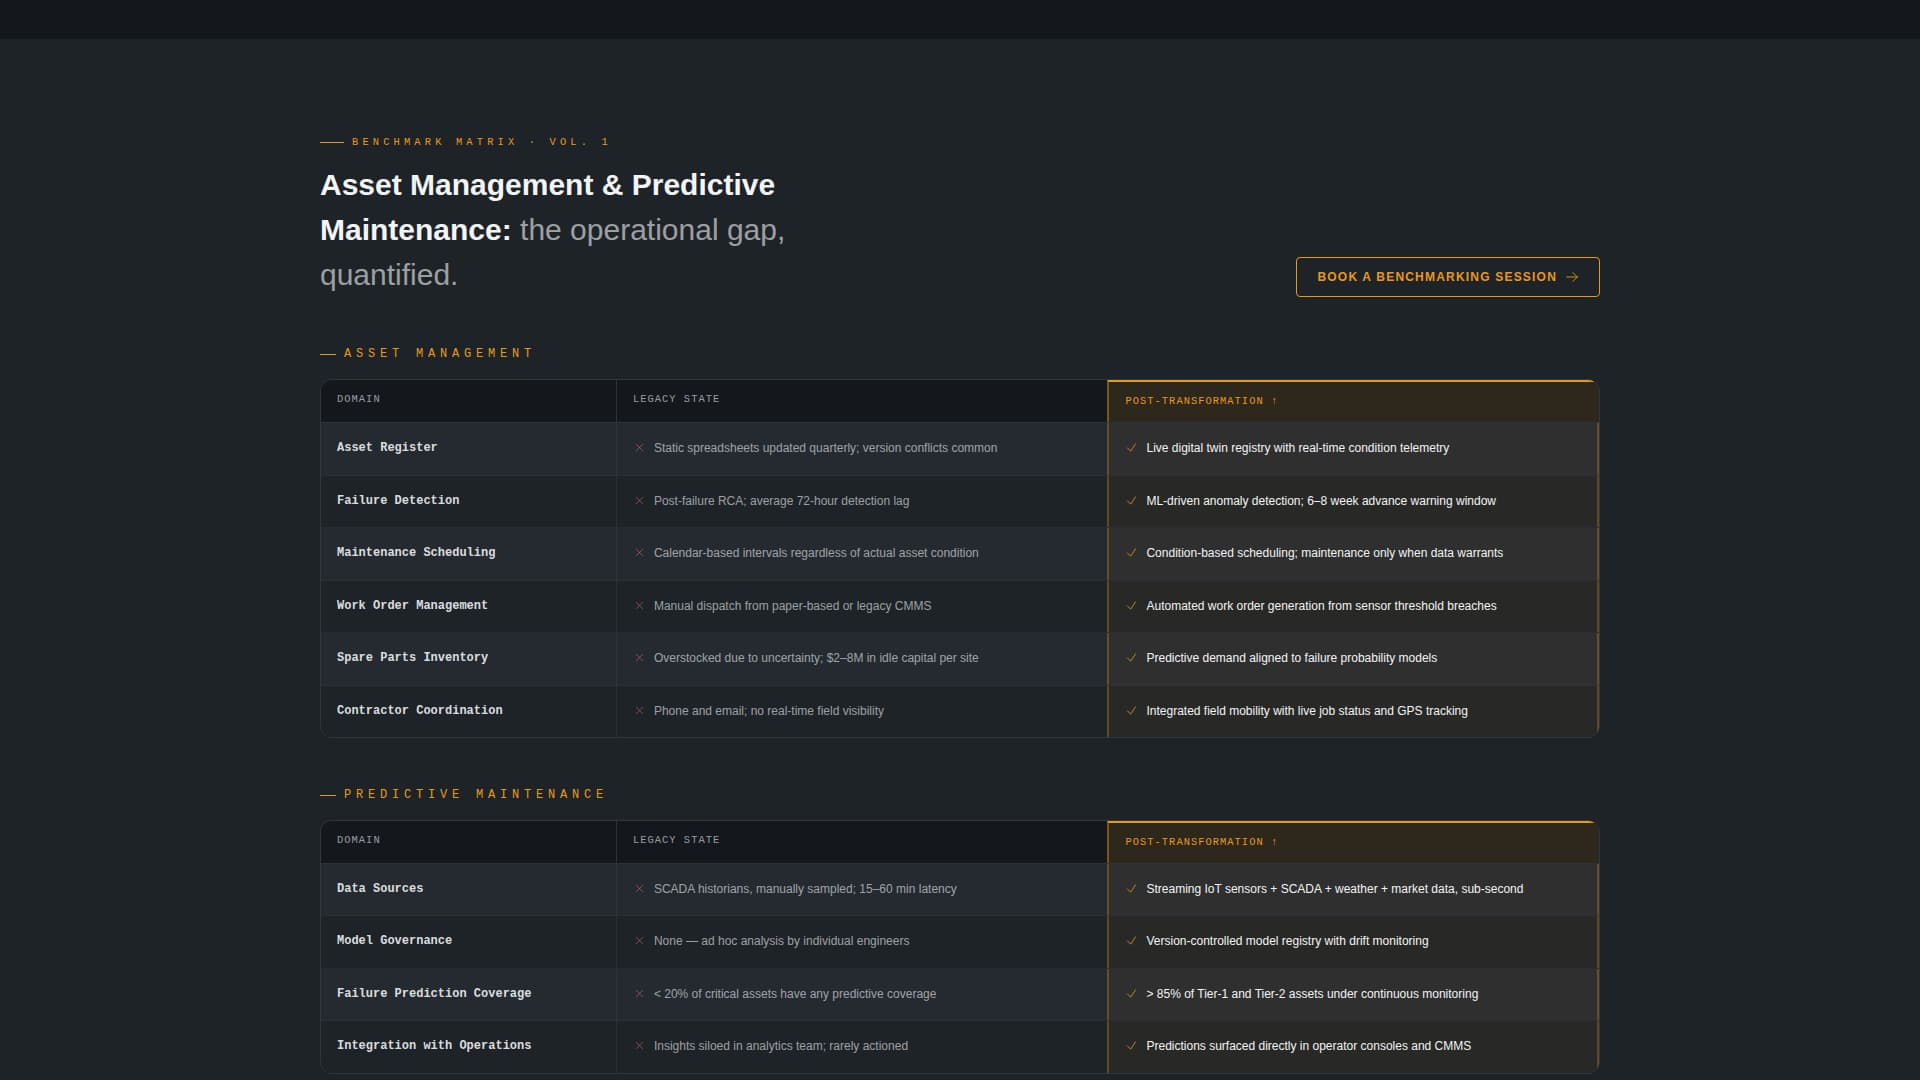Viewport: 1920px width, 1080px height.
Task: Click the X icon beside Overstocked due to uncertainty
Action: 639,658
